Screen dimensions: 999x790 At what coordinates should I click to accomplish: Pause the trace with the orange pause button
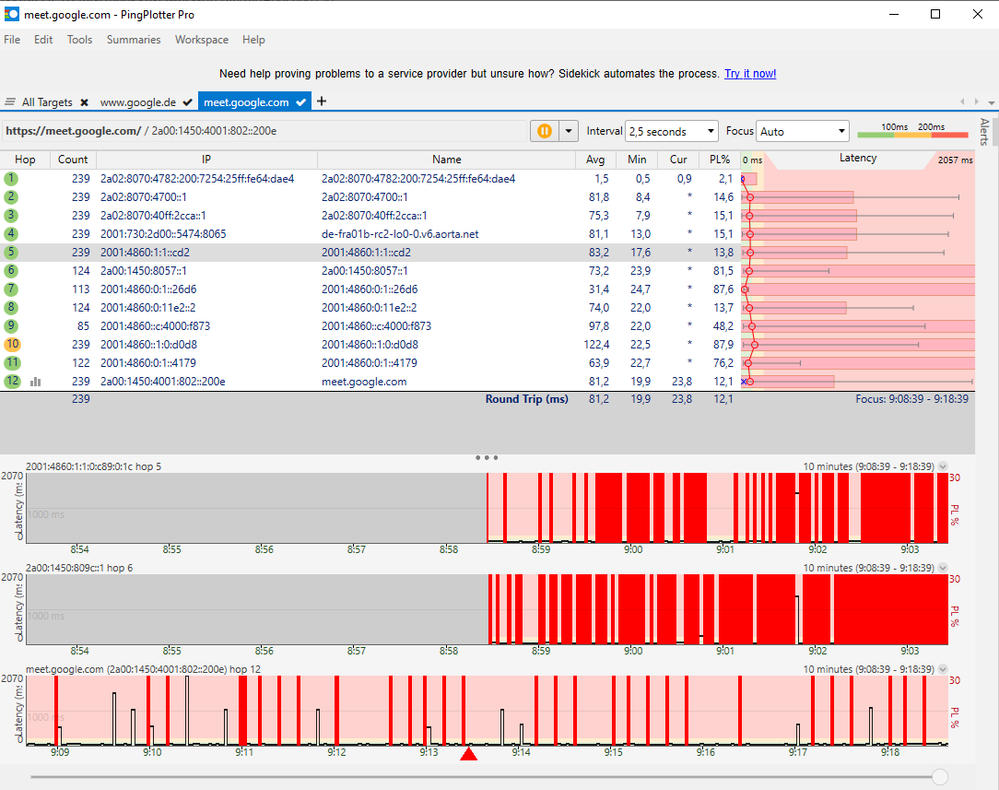coord(544,131)
